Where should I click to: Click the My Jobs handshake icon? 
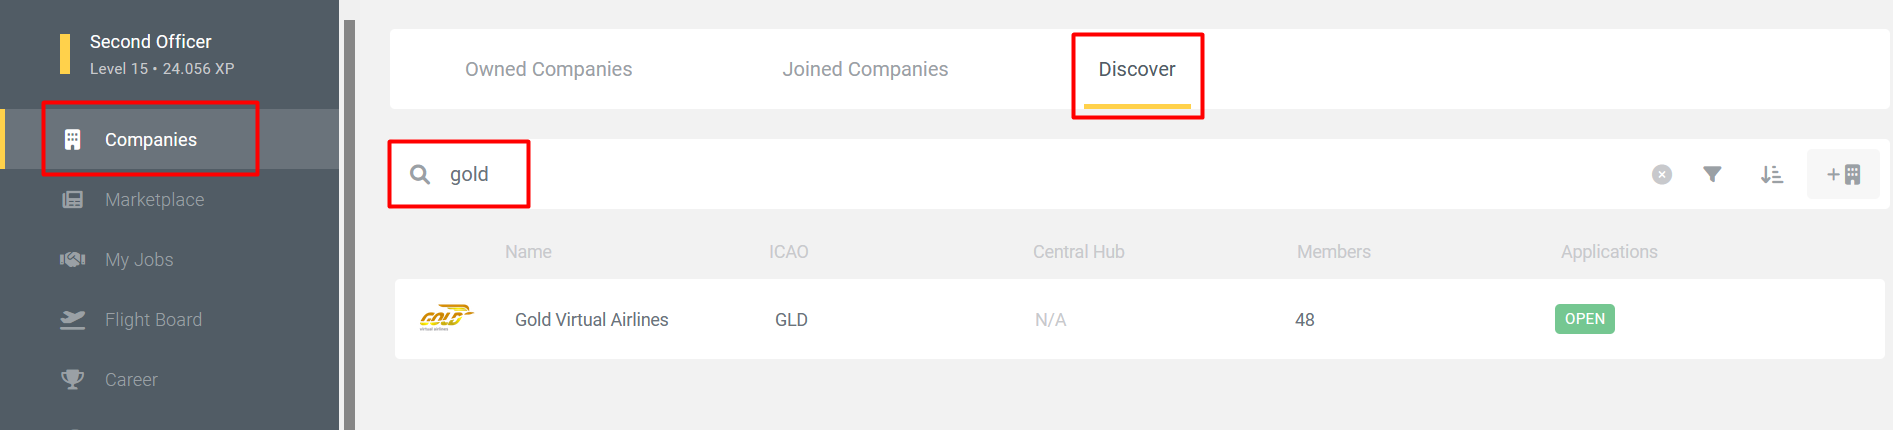click(x=73, y=260)
